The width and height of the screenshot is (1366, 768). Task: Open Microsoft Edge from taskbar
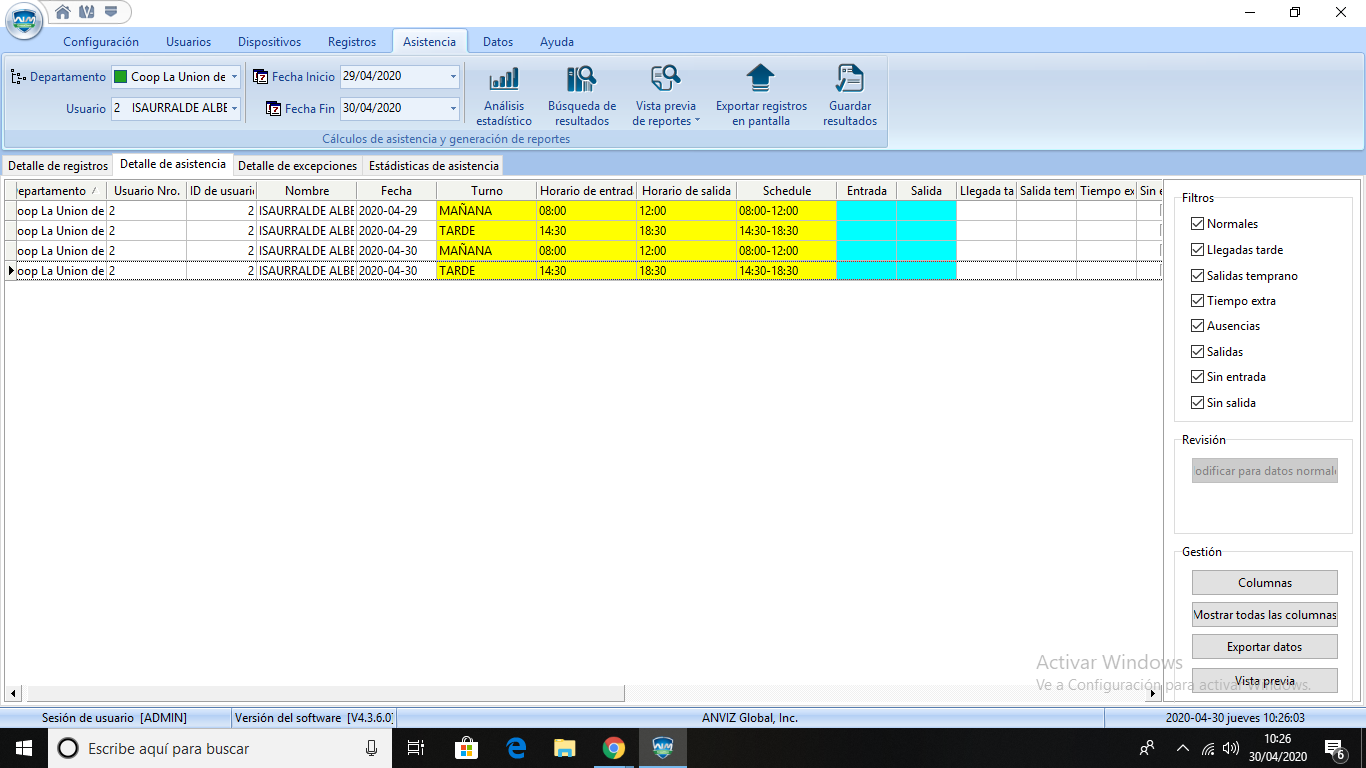tap(516, 748)
